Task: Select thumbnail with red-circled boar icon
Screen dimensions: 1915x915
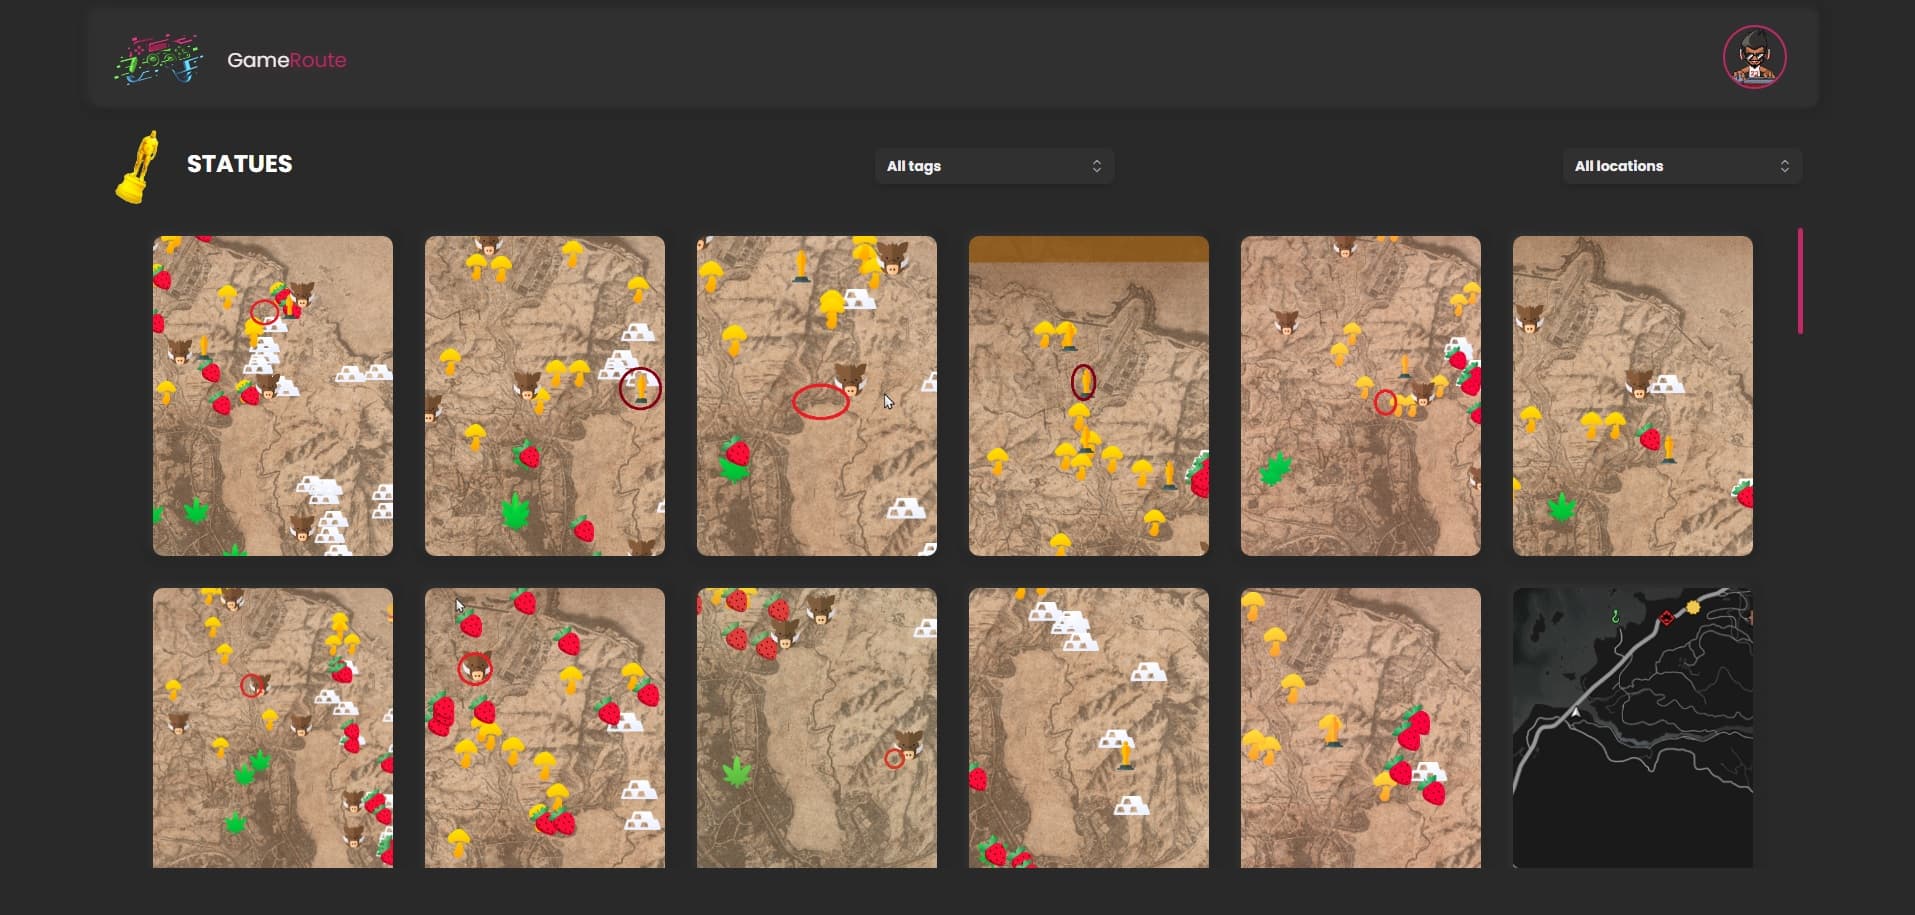Action: 544,727
